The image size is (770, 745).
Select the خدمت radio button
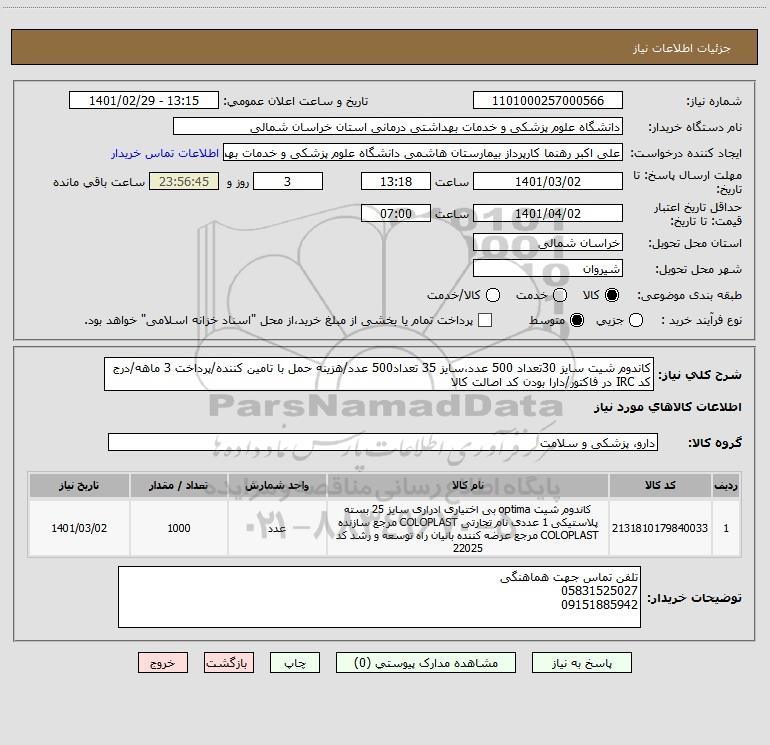(x=560, y=295)
